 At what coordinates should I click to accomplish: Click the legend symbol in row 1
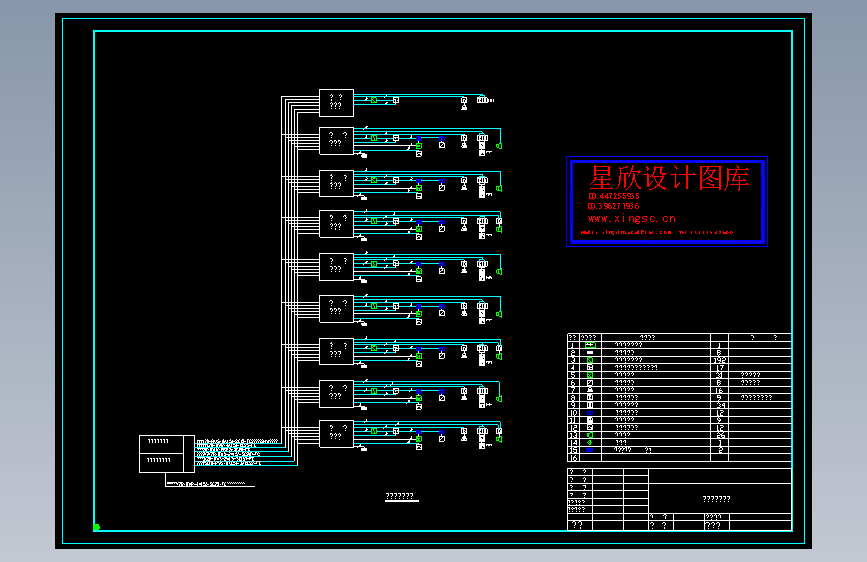click(x=590, y=345)
